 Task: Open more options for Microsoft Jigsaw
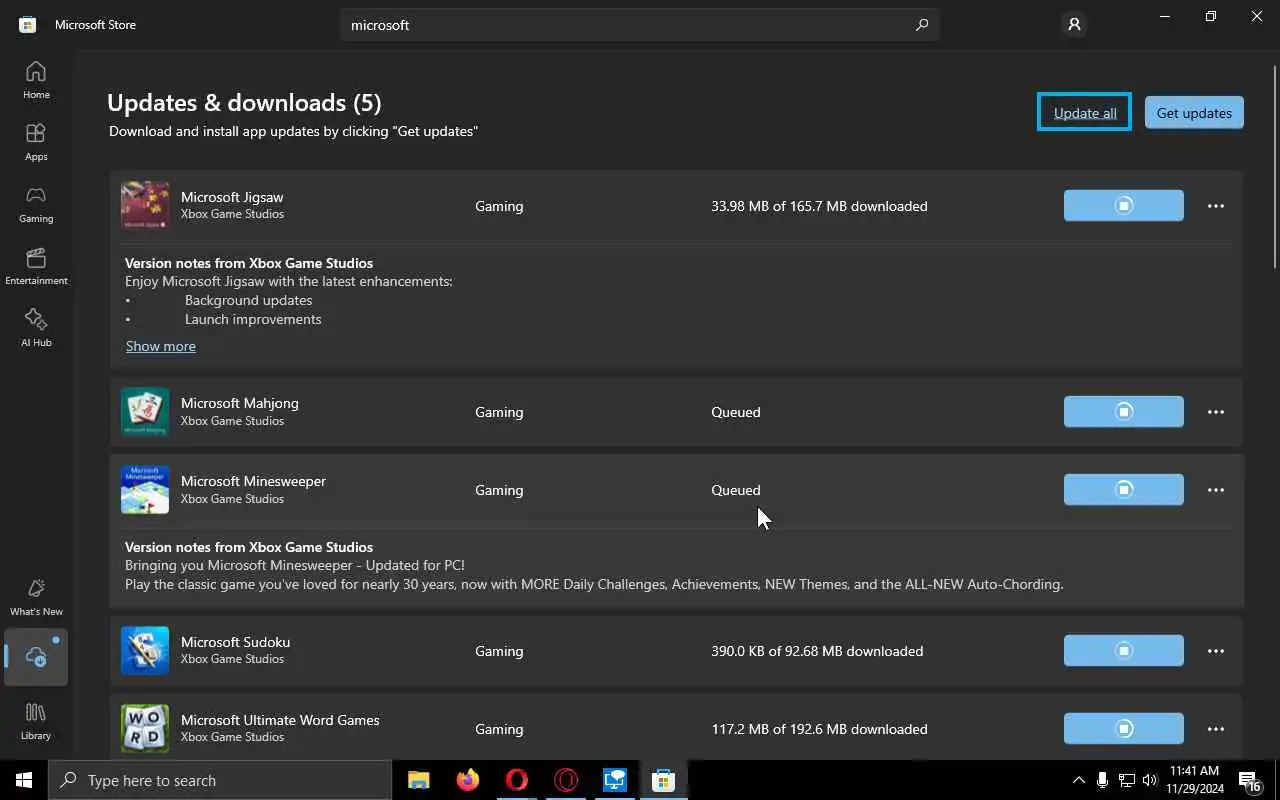coord(1216,206)
